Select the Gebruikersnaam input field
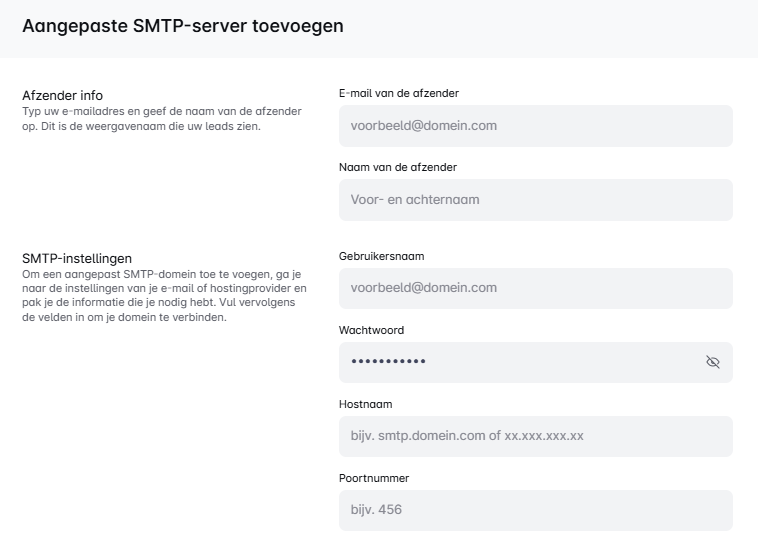758x557 pixels. 535,288
